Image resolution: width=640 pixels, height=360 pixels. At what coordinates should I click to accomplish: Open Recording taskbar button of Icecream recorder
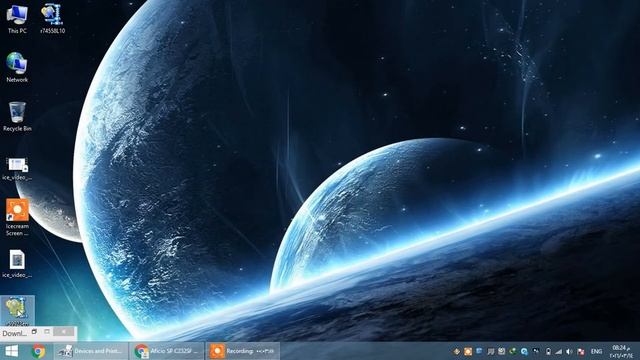(242, 351)
